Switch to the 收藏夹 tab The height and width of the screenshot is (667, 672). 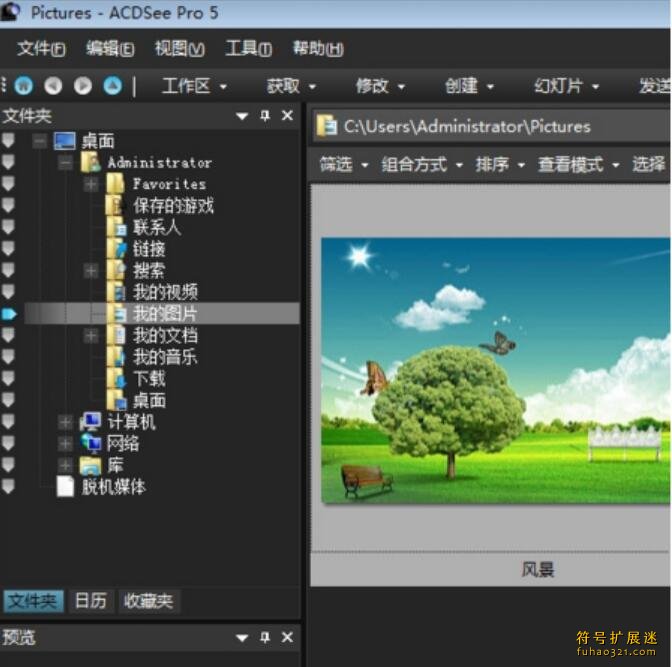pos(148,601)
